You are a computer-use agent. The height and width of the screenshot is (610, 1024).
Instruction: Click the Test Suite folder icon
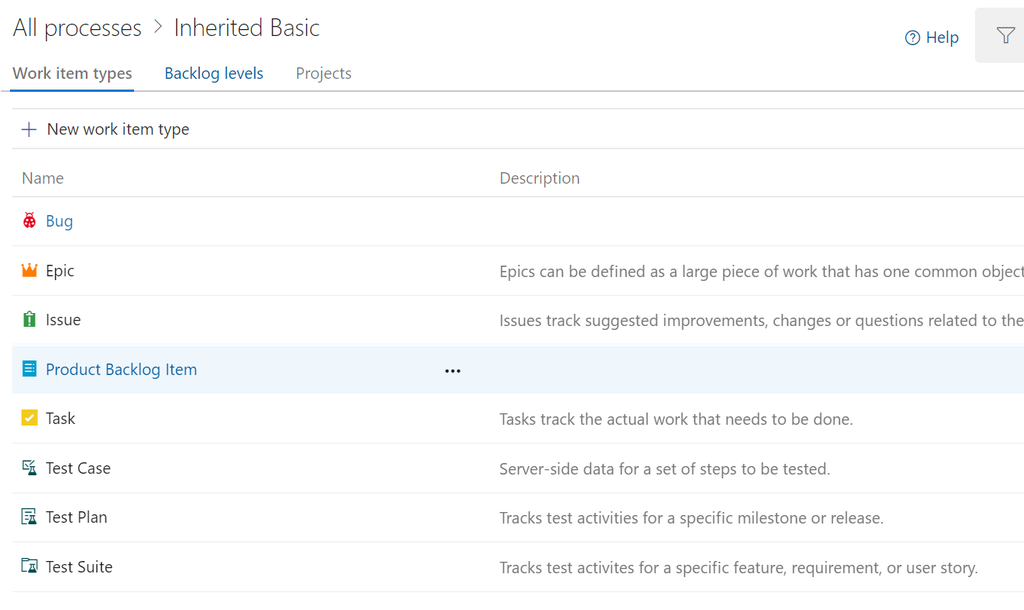(29, 566)
